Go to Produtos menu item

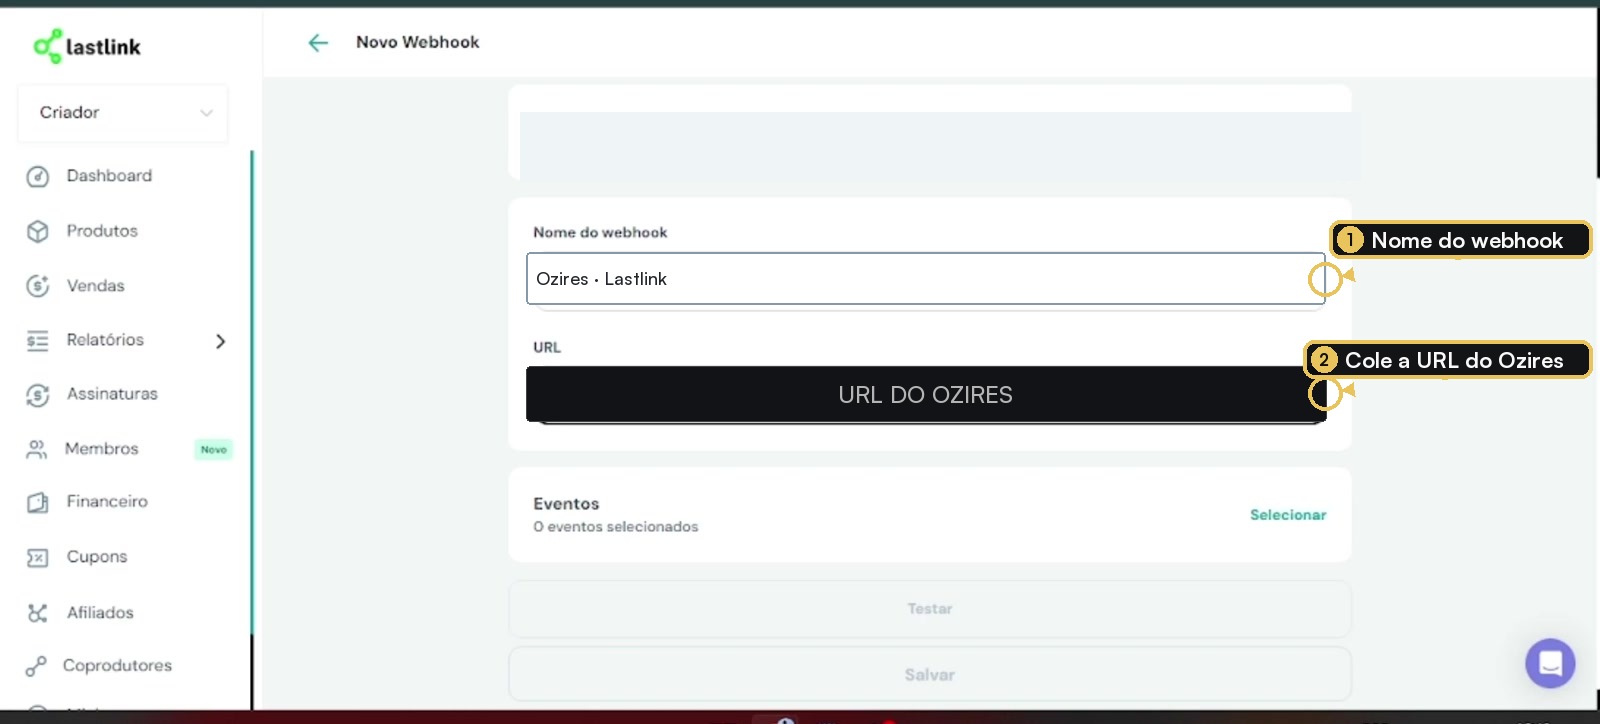[x=102, y=231]
